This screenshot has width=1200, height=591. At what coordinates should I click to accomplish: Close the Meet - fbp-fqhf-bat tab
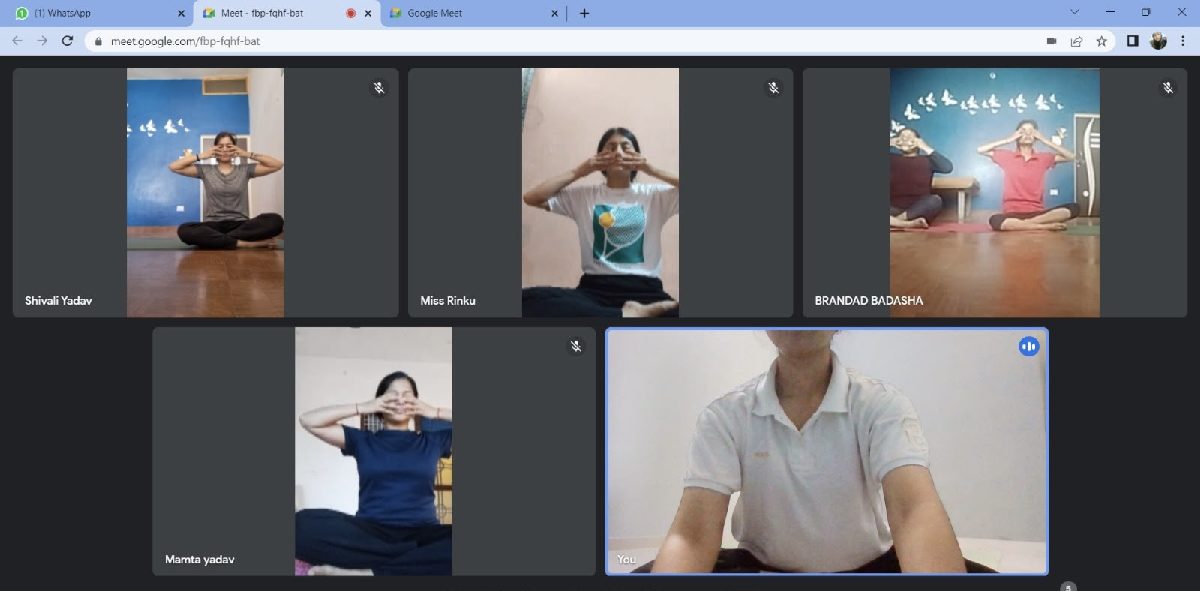pos(368,14)
